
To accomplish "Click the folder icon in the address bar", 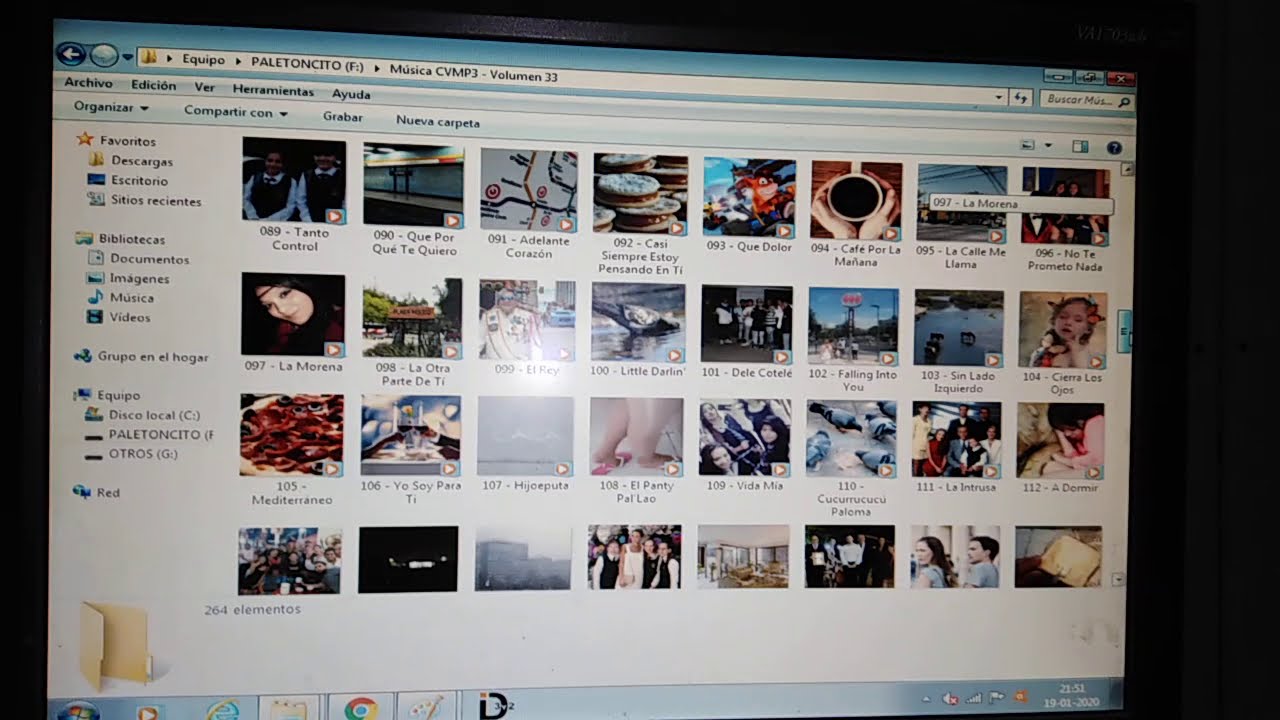I will (x=147, y=57).
